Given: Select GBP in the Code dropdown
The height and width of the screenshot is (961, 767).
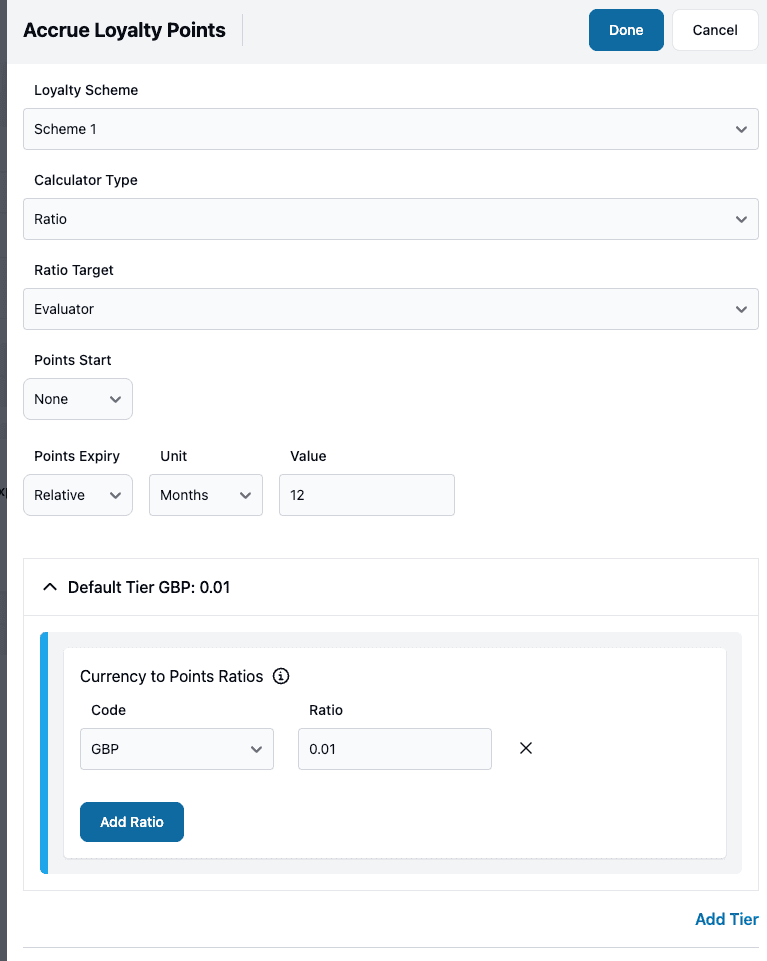Looking at the screenshot, I should tap(176, 748).
